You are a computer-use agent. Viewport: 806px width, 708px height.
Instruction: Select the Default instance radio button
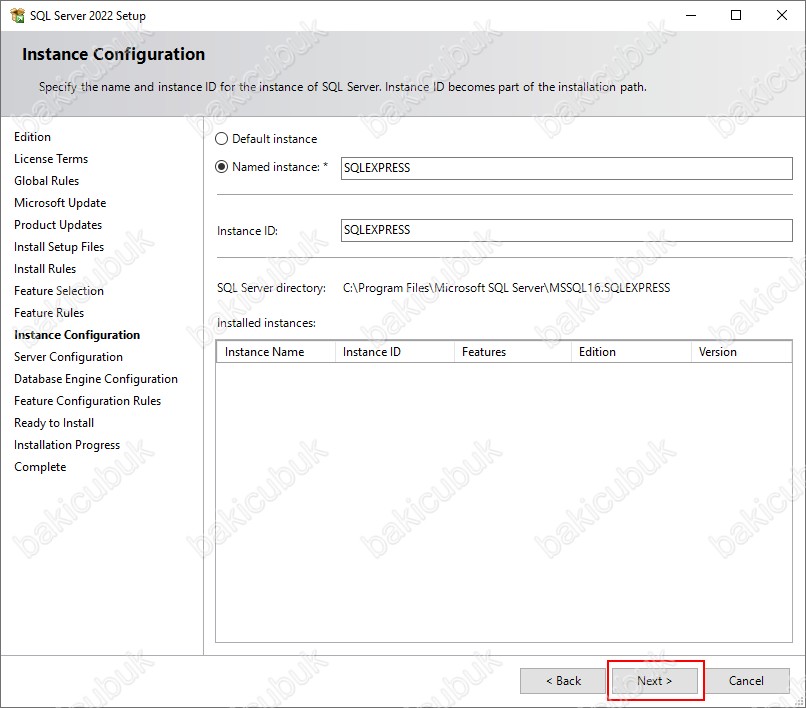222,139
